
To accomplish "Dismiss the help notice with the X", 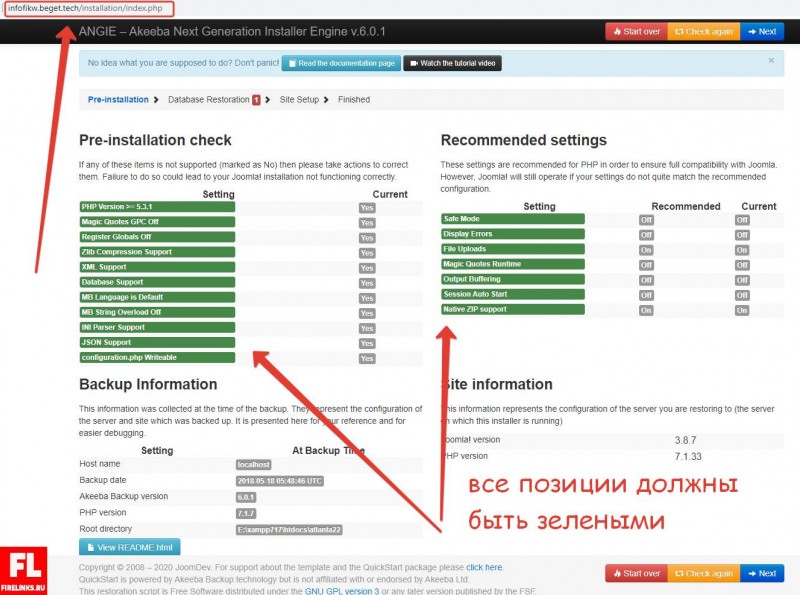I will pos(771,60).
